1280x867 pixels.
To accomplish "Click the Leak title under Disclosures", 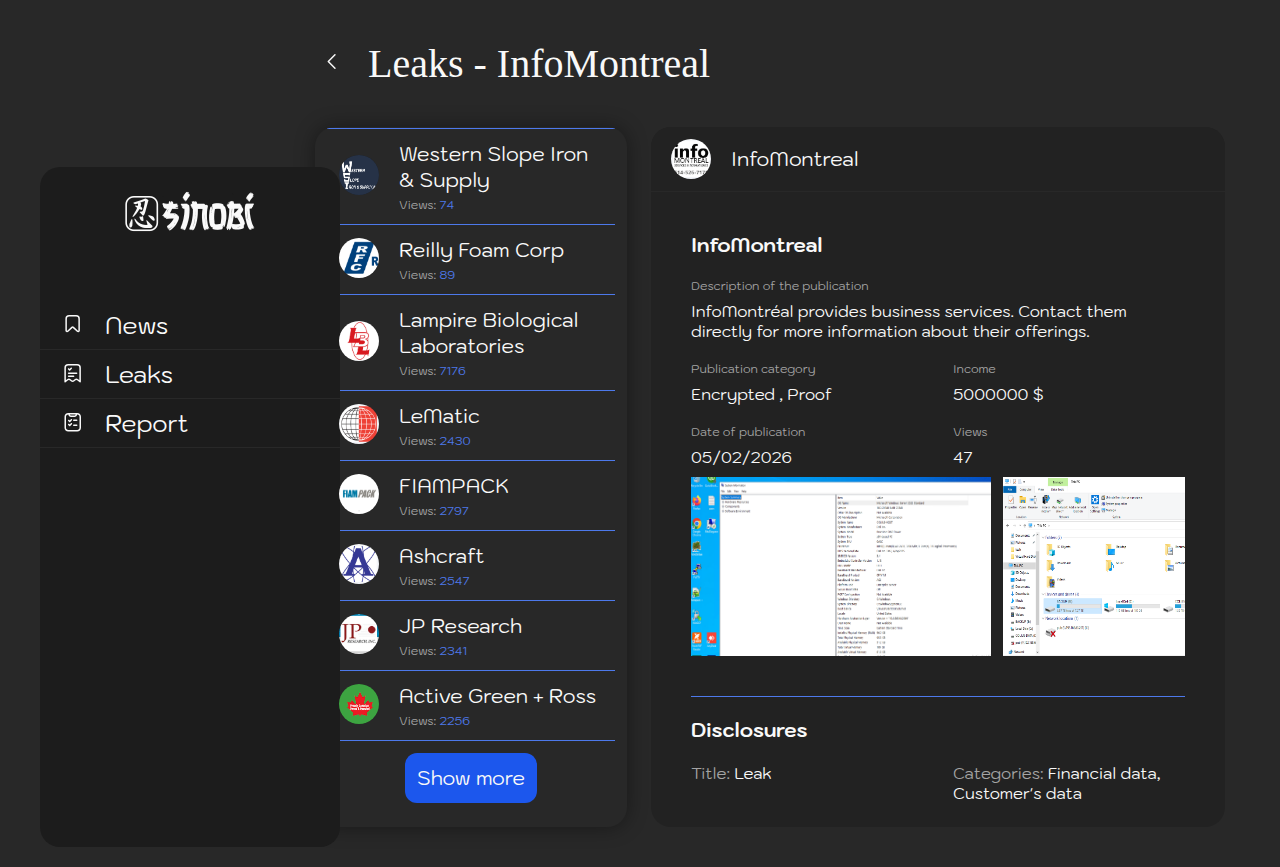I will click(x=752, y=773).
